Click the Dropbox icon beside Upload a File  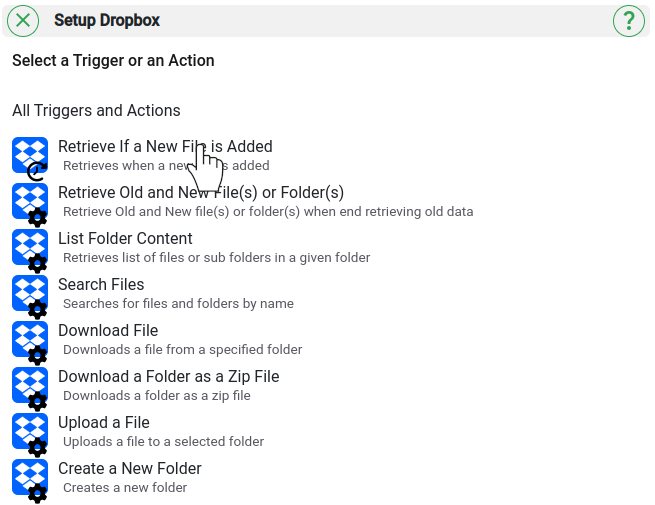click(30, 431)
